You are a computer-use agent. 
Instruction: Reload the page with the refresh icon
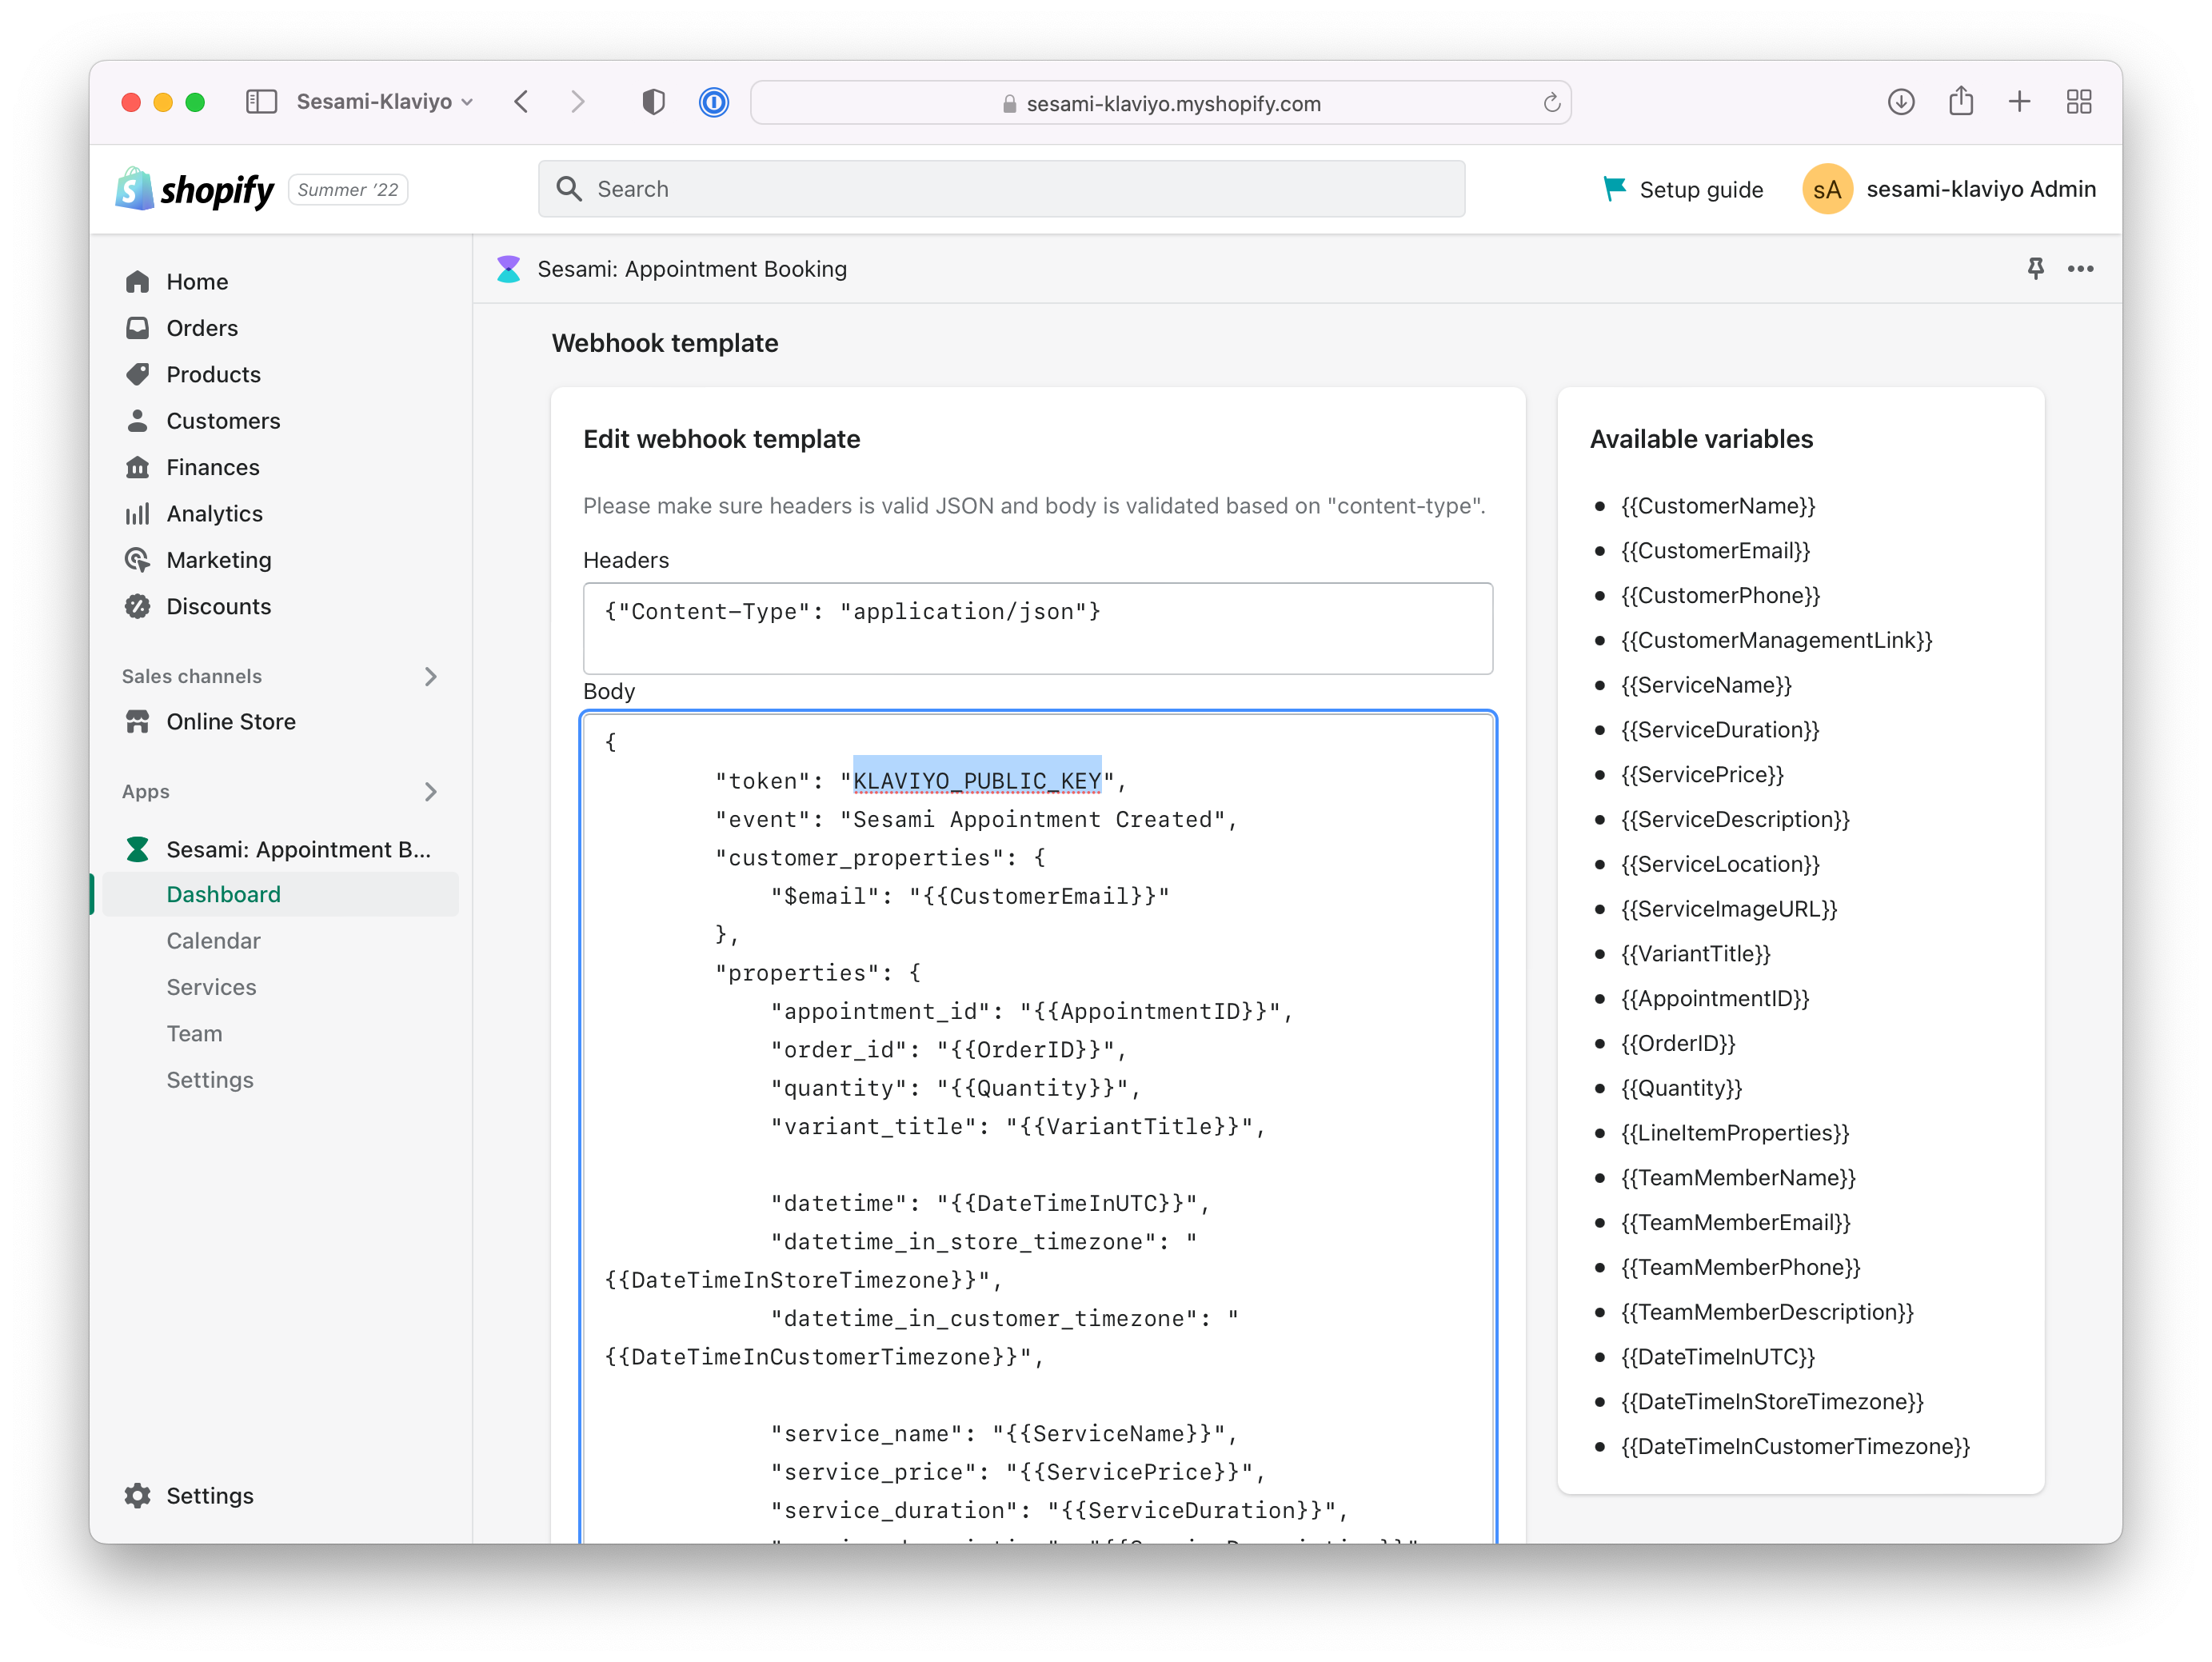[x=1551, y=103]
